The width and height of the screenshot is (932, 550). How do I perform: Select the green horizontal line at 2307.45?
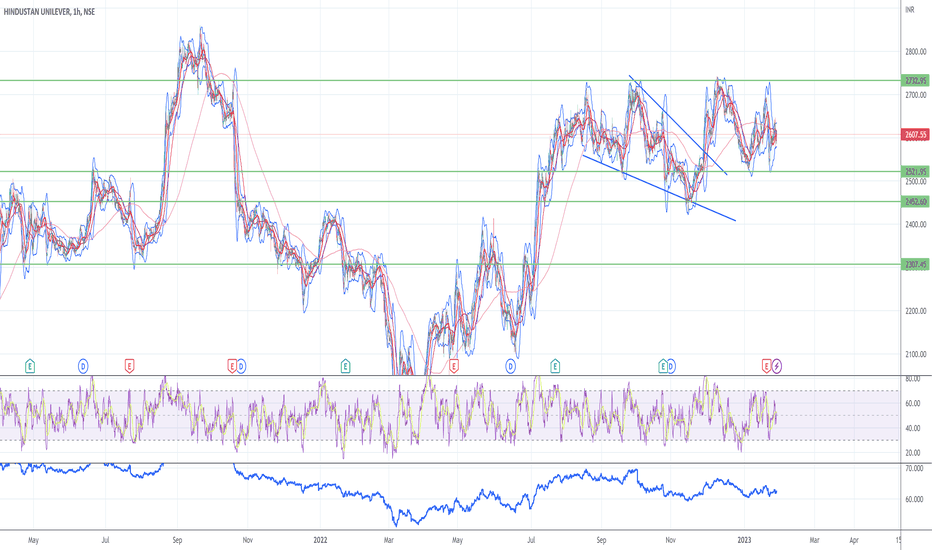(x=451, y=265)
